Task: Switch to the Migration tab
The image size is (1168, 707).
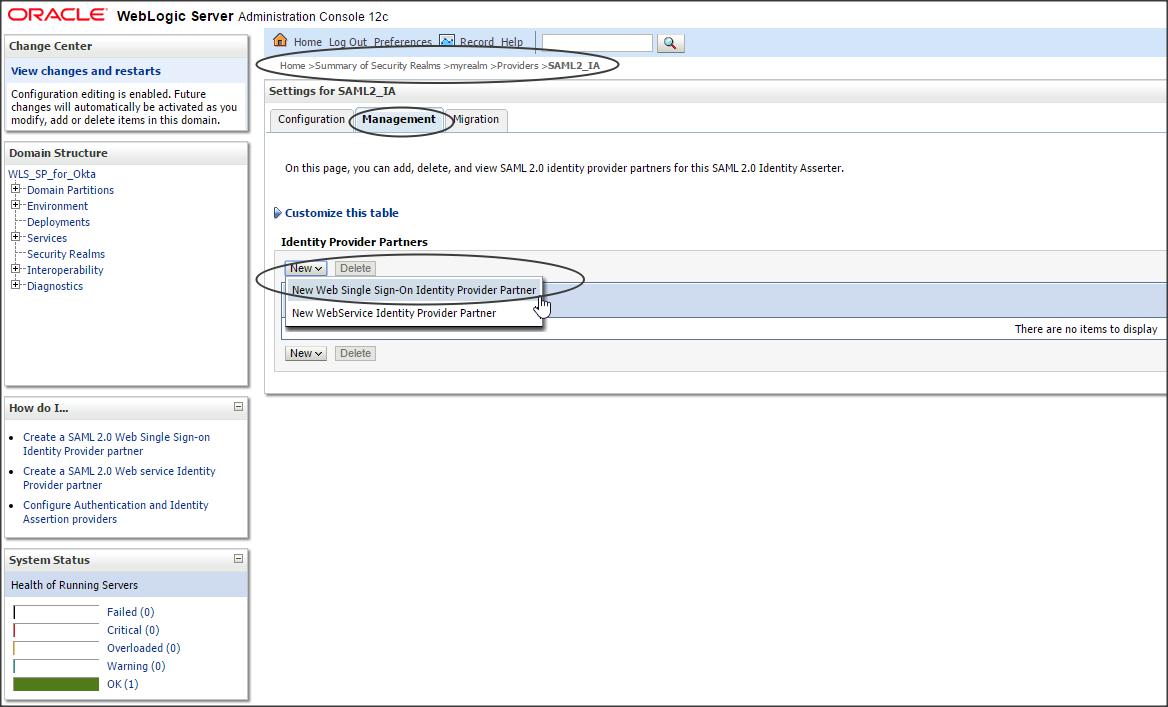Action: coord(476,119)
